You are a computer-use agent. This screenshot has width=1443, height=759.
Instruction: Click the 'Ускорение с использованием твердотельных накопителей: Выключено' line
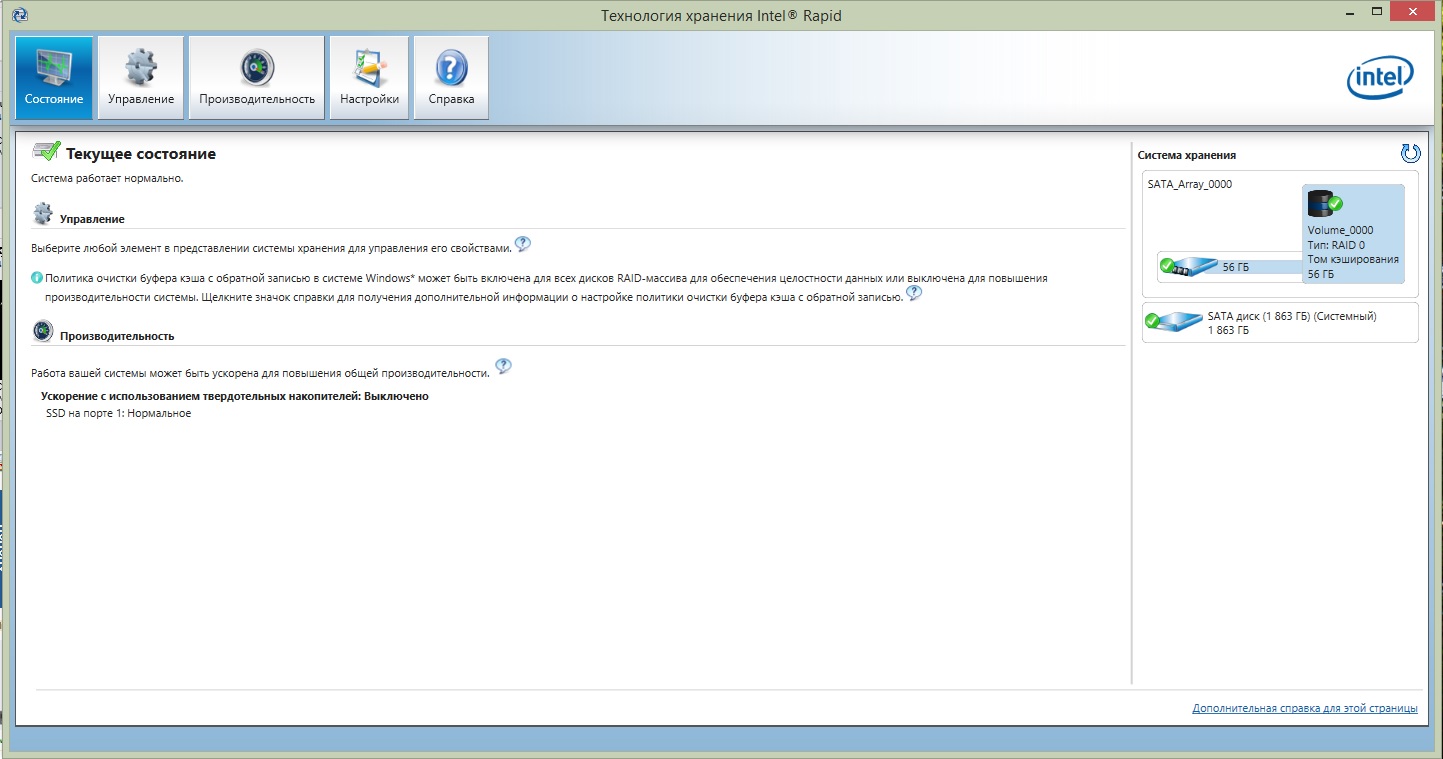[235, 396]
